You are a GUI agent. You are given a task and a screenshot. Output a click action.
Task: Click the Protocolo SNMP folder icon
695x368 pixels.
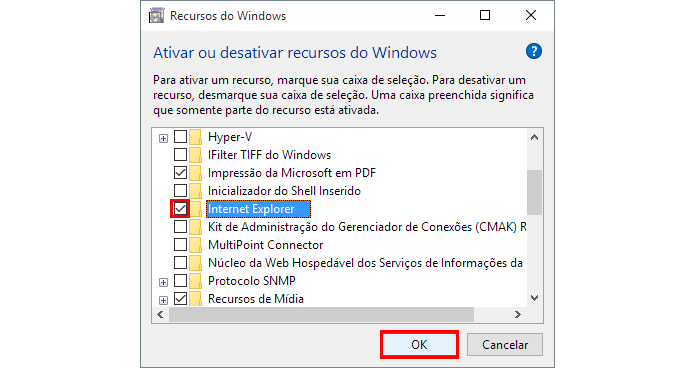[195, 281]
